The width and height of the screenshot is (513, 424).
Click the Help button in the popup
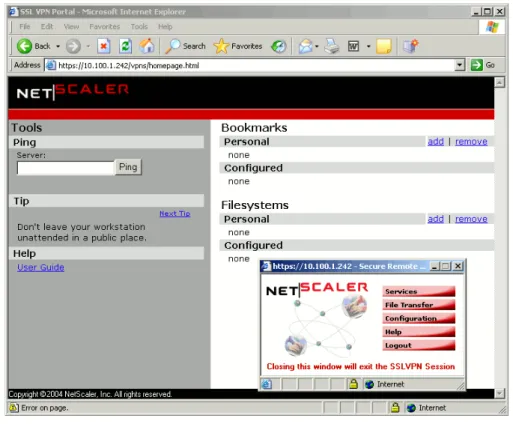[419, 332]
